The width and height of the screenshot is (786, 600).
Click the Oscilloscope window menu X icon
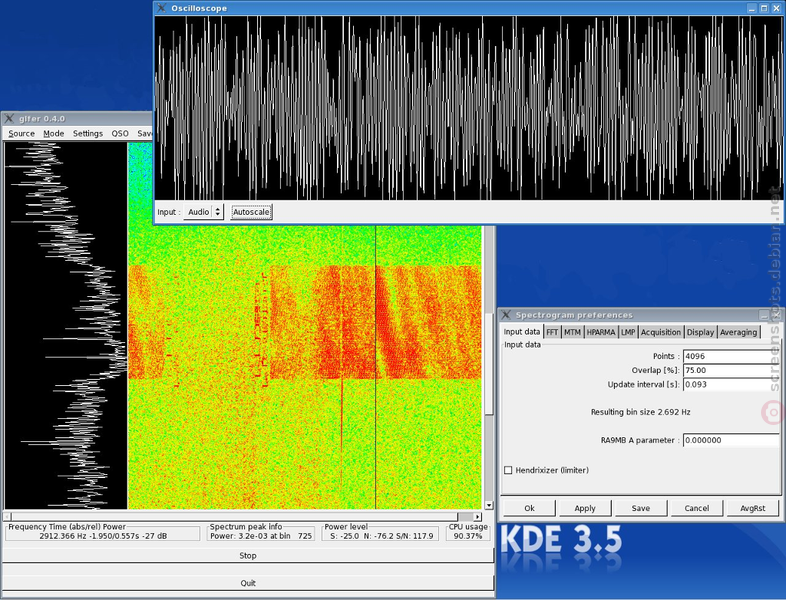(161, 8)
